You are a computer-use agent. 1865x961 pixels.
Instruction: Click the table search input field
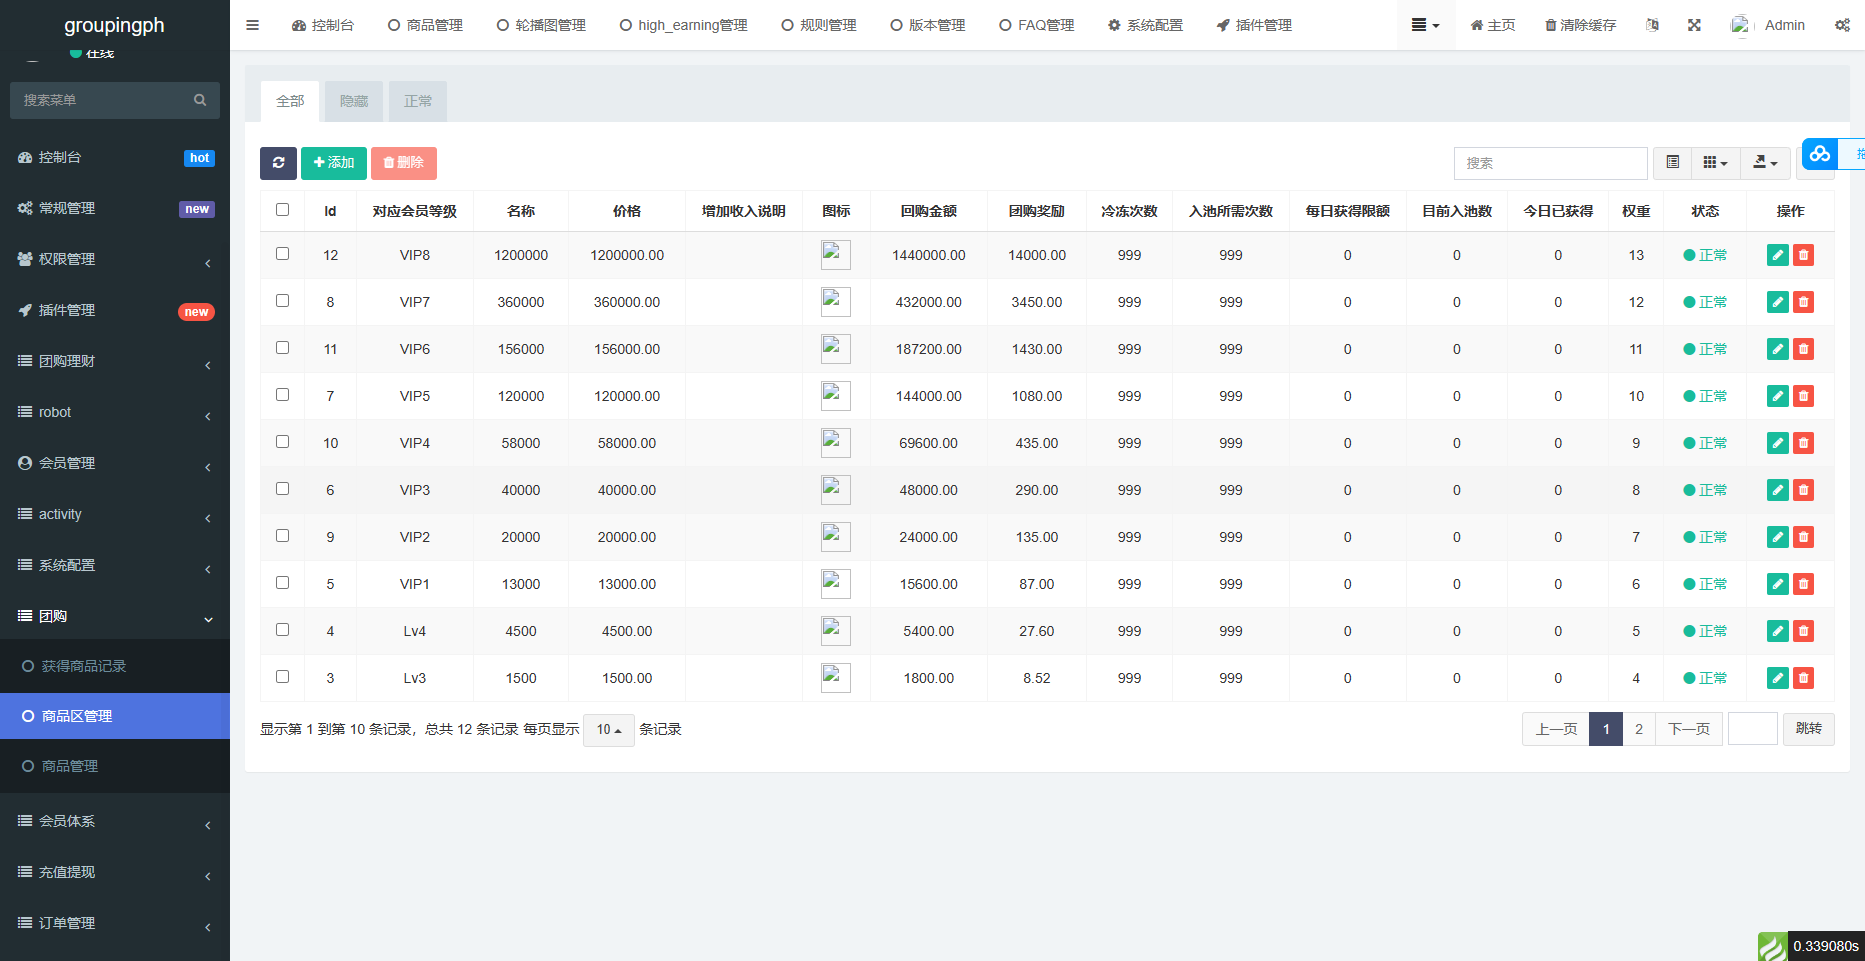[1550, 163]
